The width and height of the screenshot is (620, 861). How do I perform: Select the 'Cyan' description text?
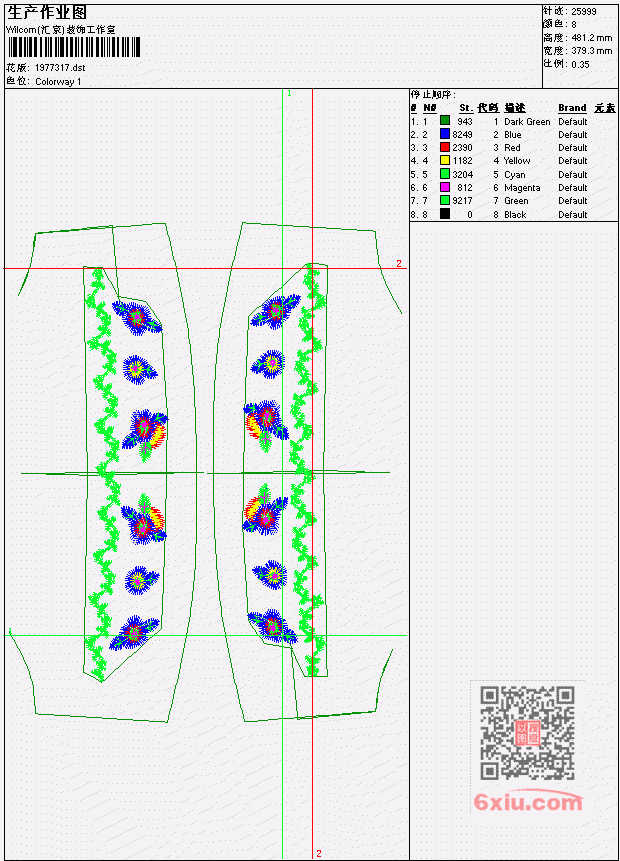(x=515, y=175)
